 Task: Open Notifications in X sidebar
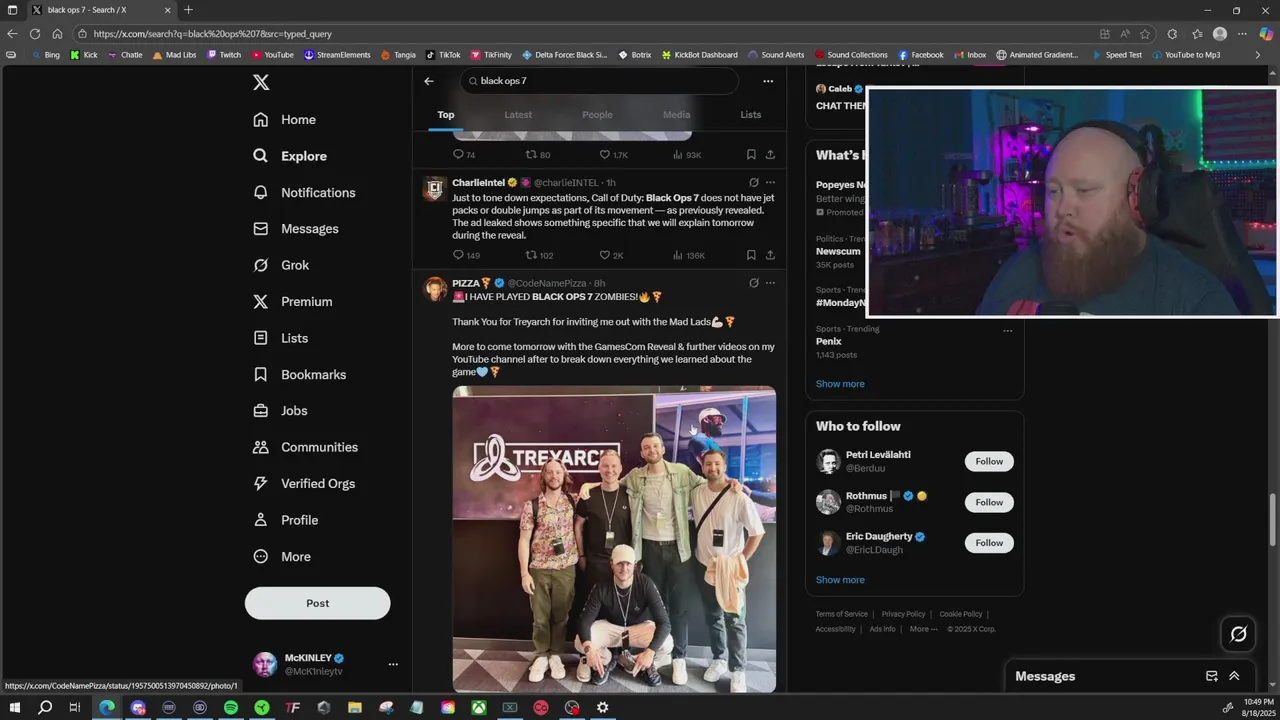304,192
